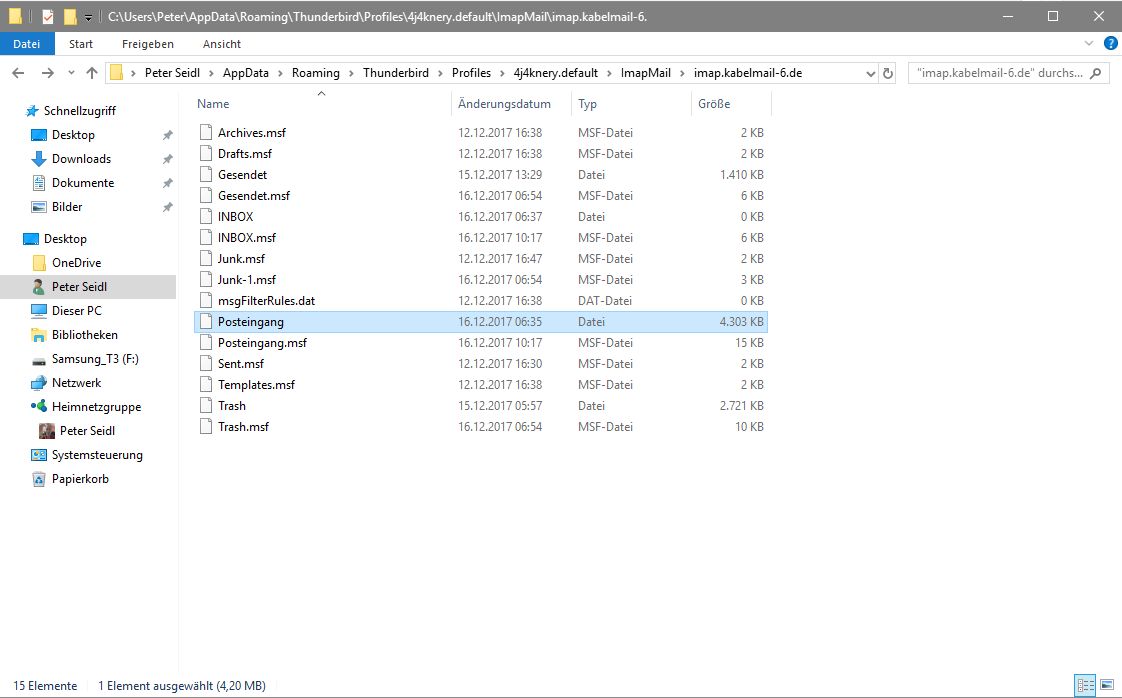Screen dimensions: 1122x698
Task: Open Systemsteuerung in the navigation pane
Action: point(97,455)
